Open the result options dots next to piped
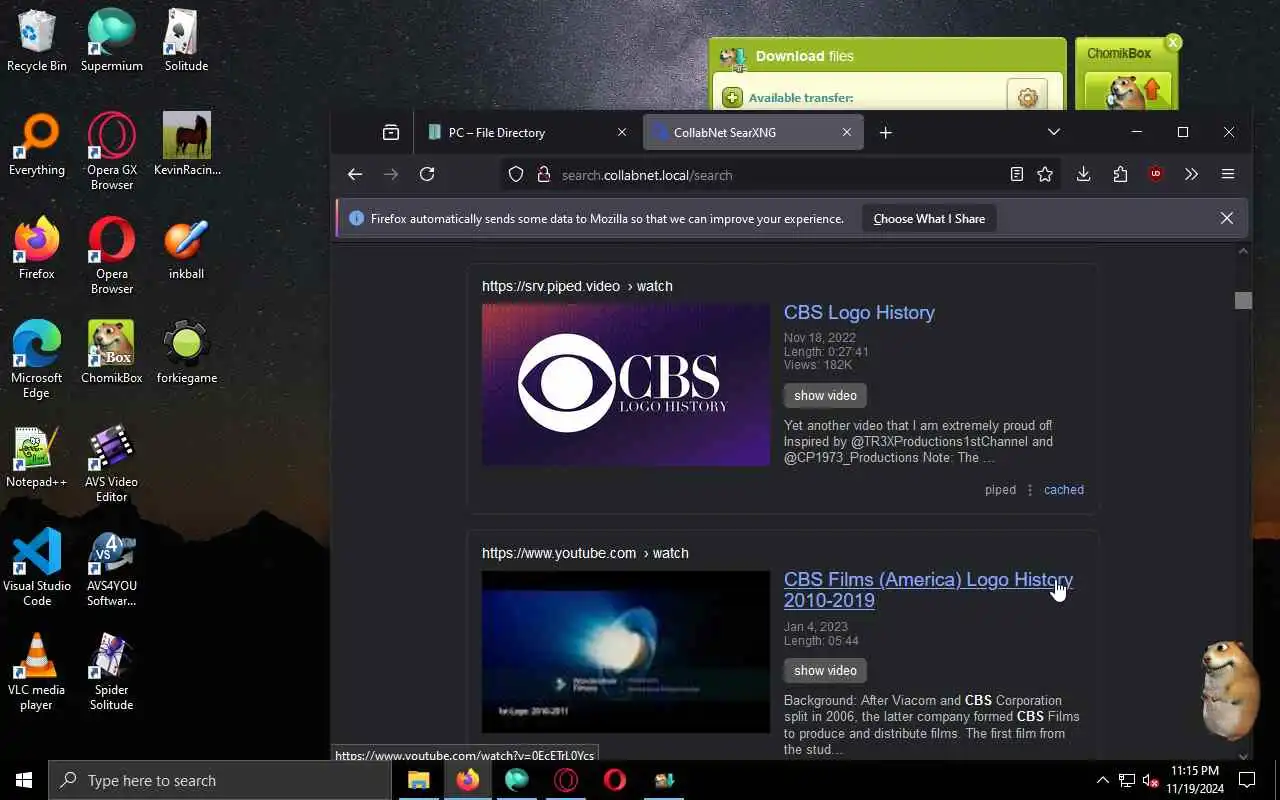This screenshot has height=800, width=1280. [1030, 490]
